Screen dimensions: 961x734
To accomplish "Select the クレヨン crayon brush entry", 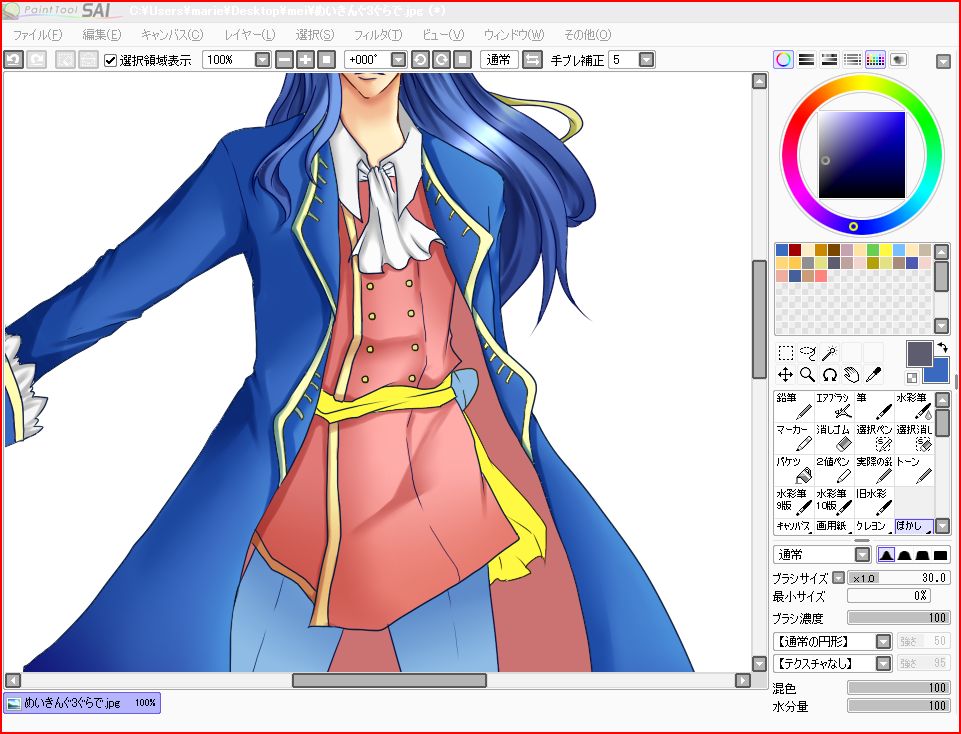I will 875,526.
